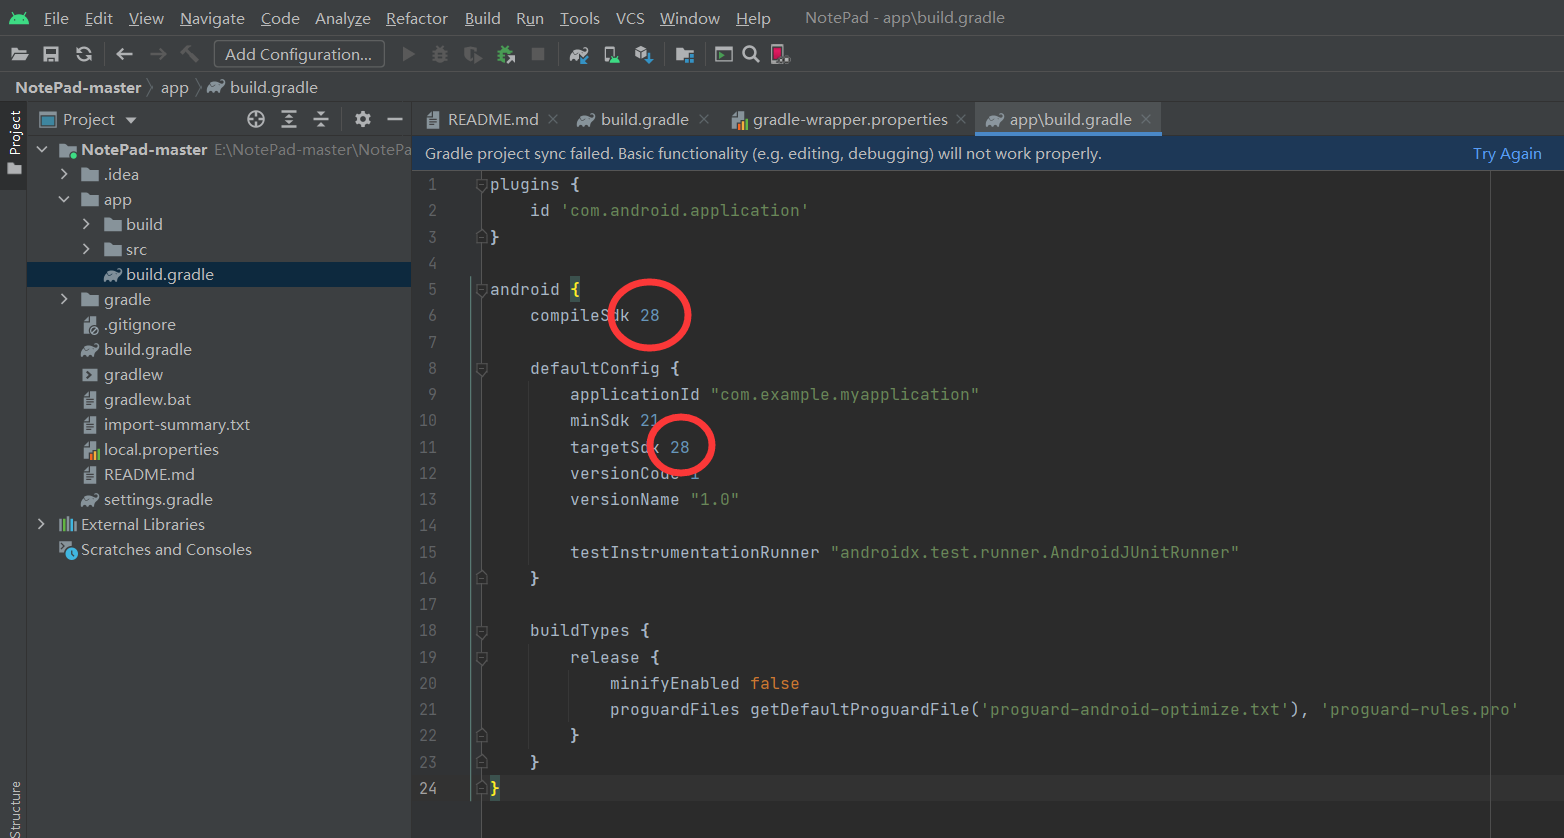Expand the gradle folder
The image size is (1564, 838).
tap(64, 299)
